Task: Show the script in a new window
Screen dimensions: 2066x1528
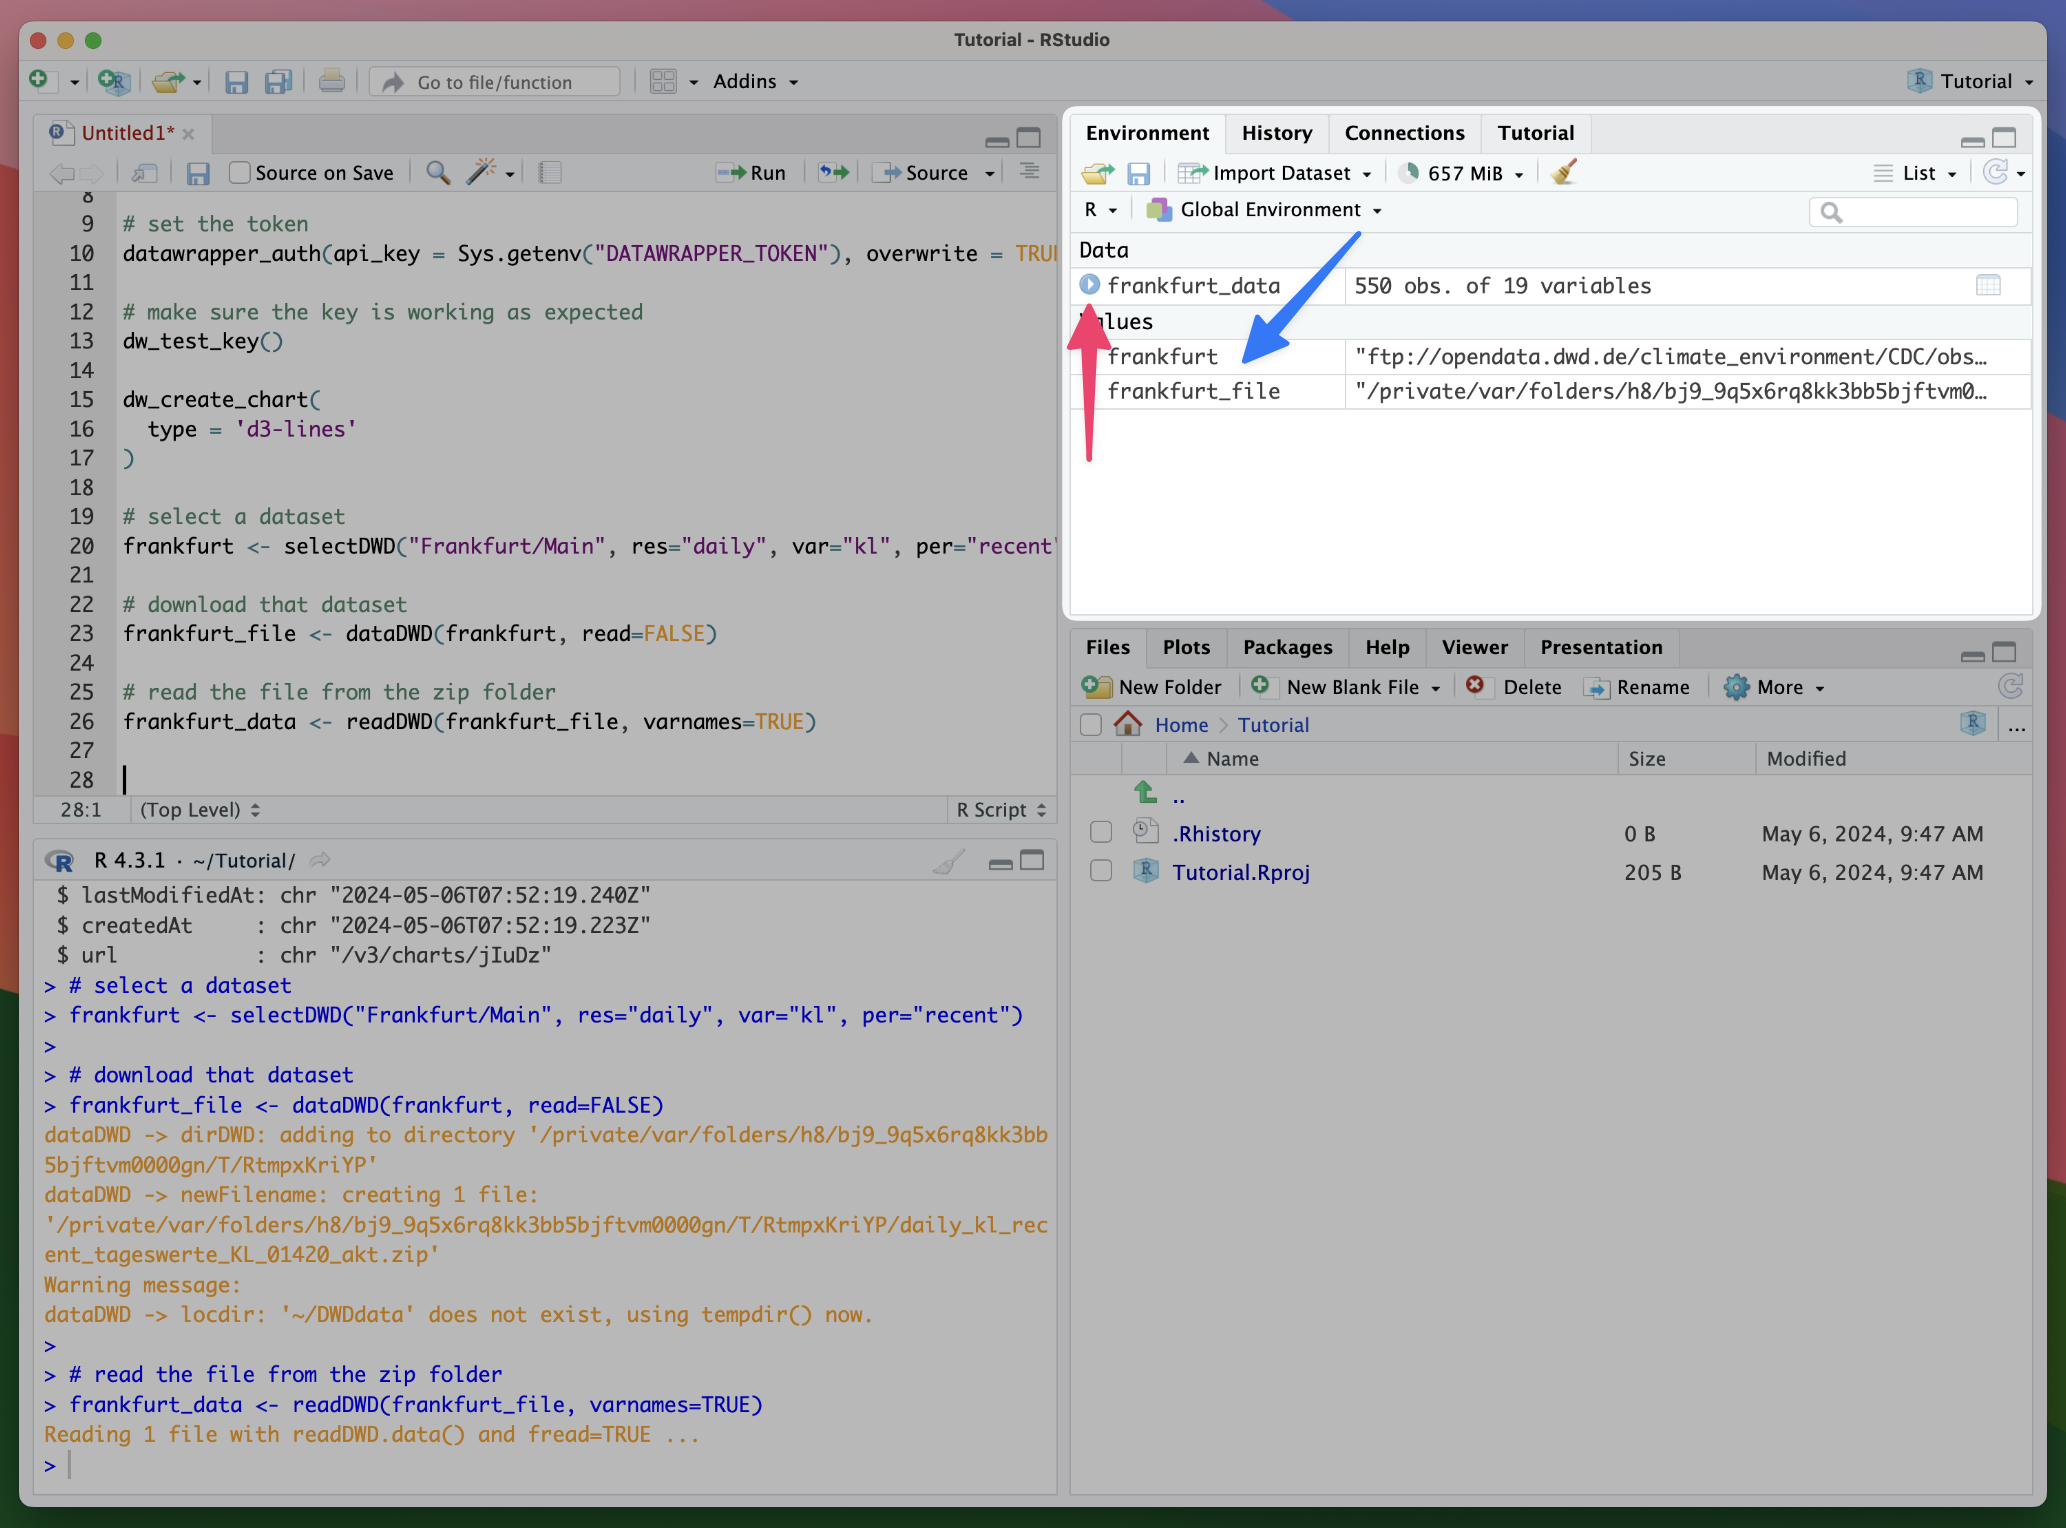Action: pyautogui.click(x=145, y=173)
